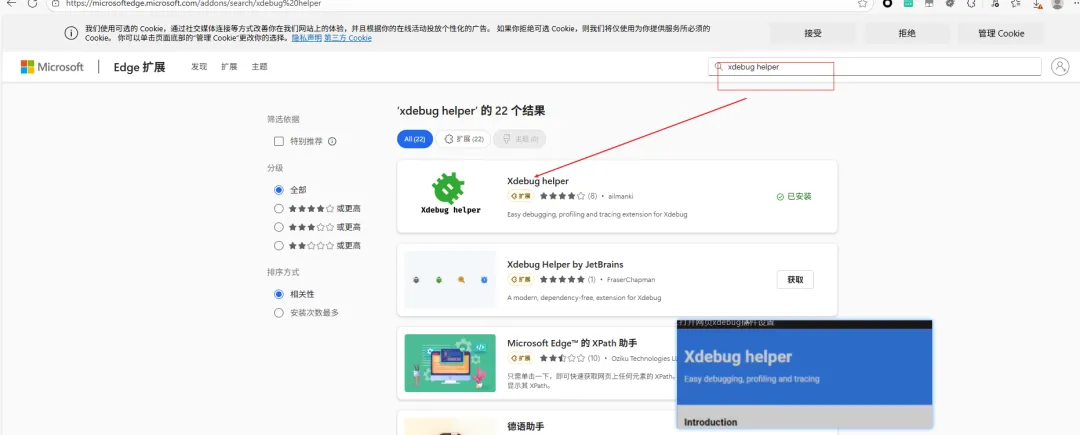
Task: Click 'Easy debugging, profiling and tracing extension' description
Action: point(597,215)
